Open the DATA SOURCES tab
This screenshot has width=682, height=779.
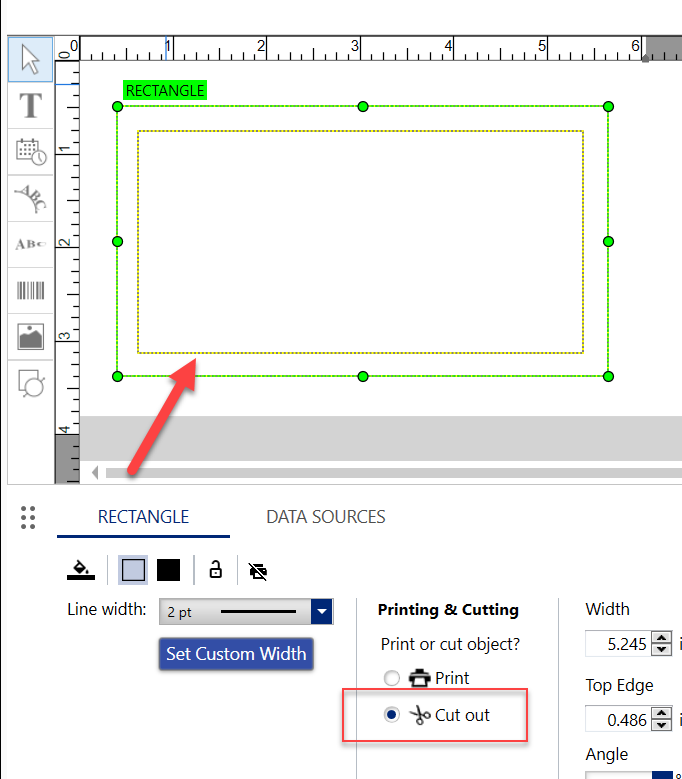tap(325, 517)
